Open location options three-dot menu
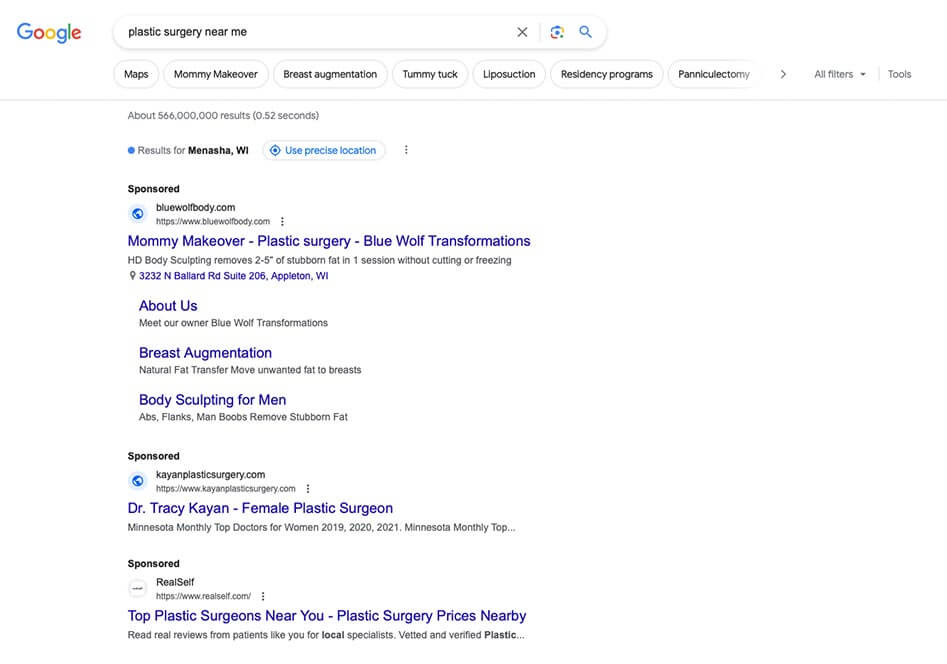The height and width of the screenshot is (664, 947). point(406,150)
